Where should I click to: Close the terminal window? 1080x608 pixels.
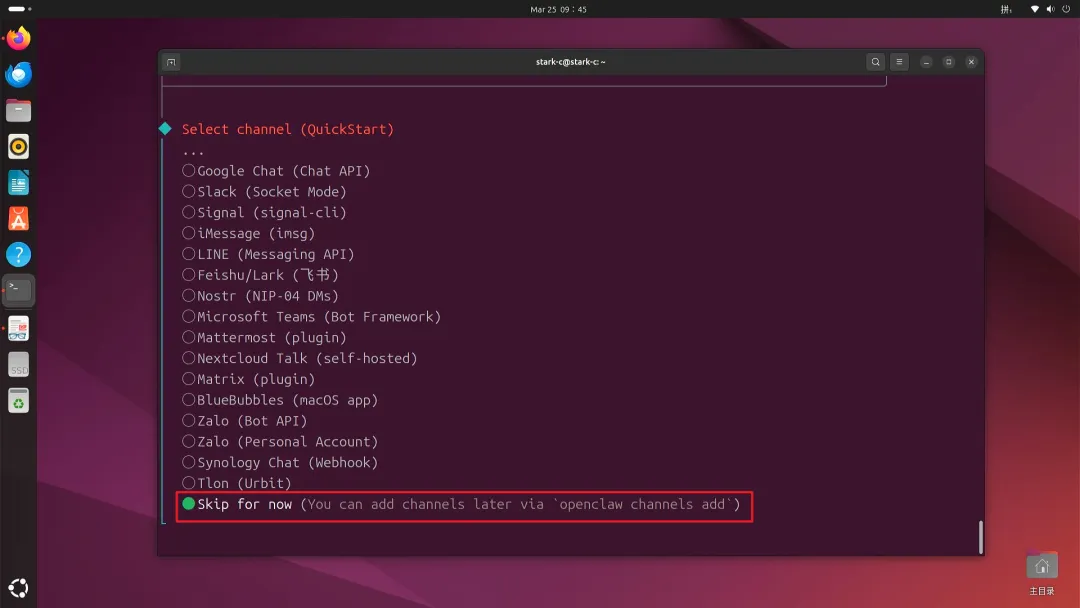point(971,62)
